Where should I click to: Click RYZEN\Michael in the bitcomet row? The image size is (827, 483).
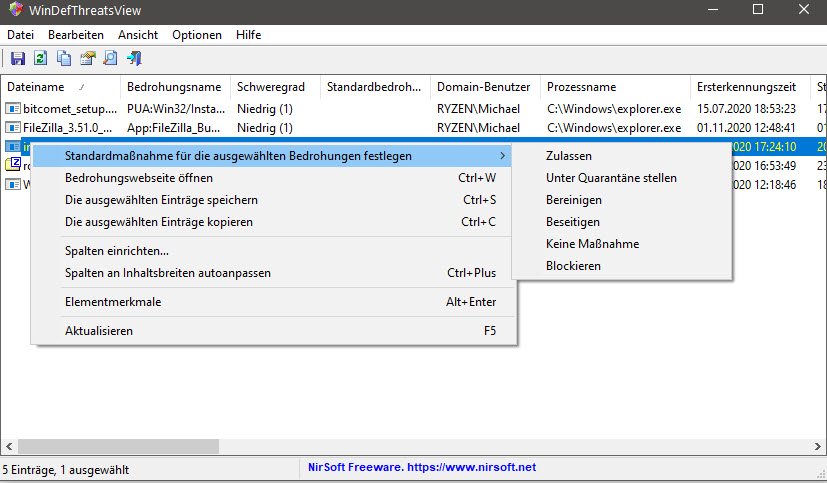(x=478, y=109)
